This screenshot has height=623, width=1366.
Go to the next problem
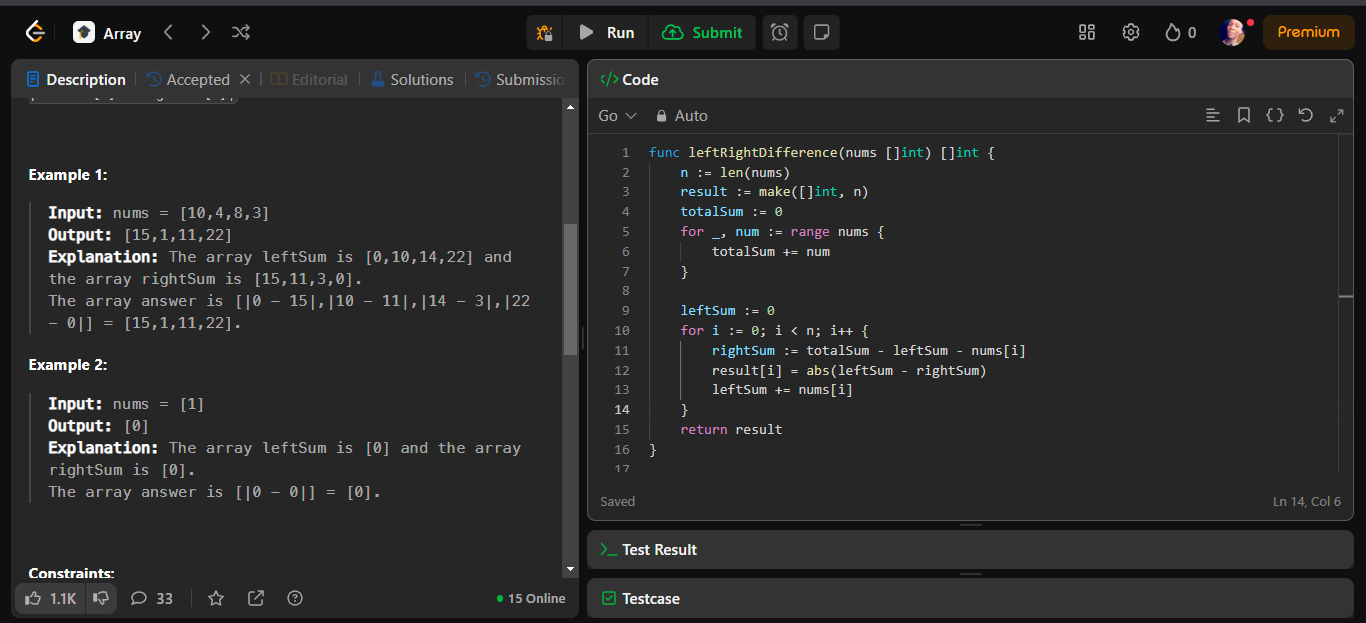click(205, 33)
